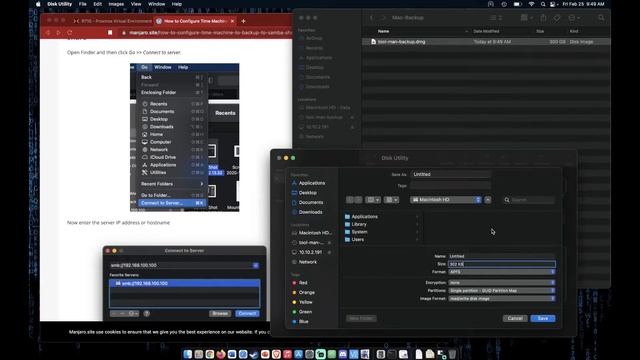
Task: Choose the Orange tag in dialog sidebar
Action: tap(306, 292)
